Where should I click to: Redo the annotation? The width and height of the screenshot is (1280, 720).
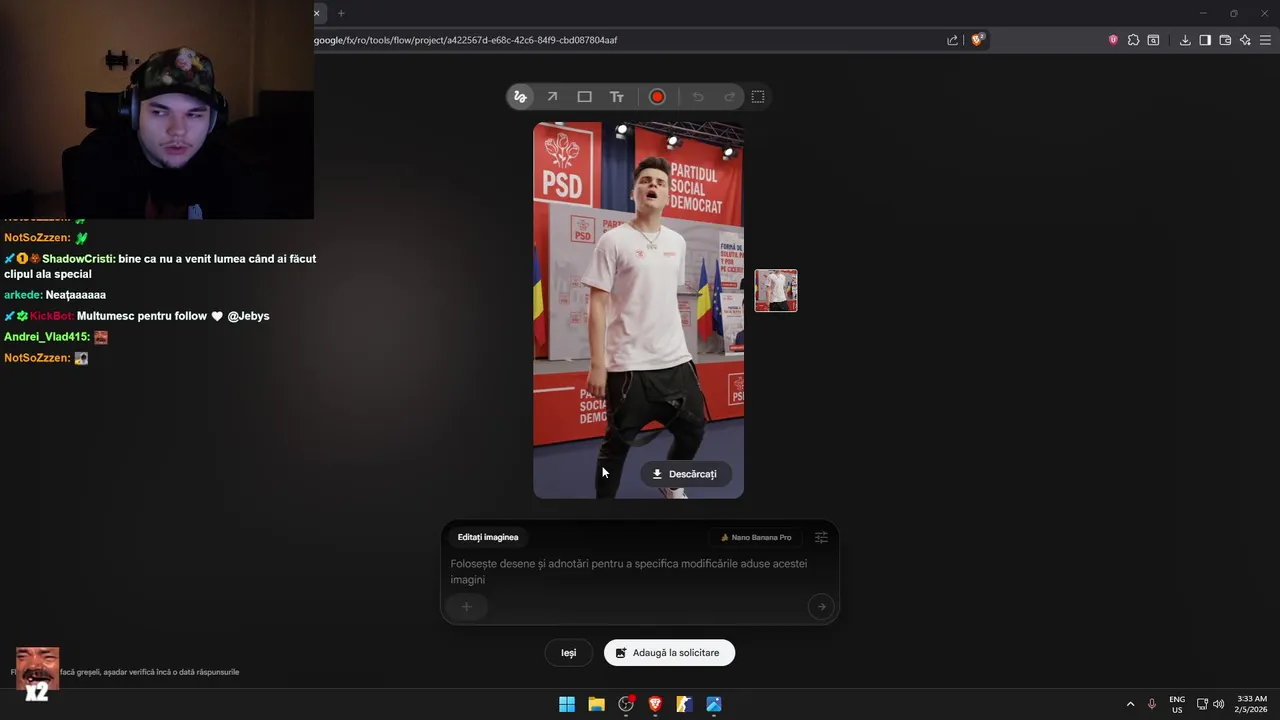point(730,97)
